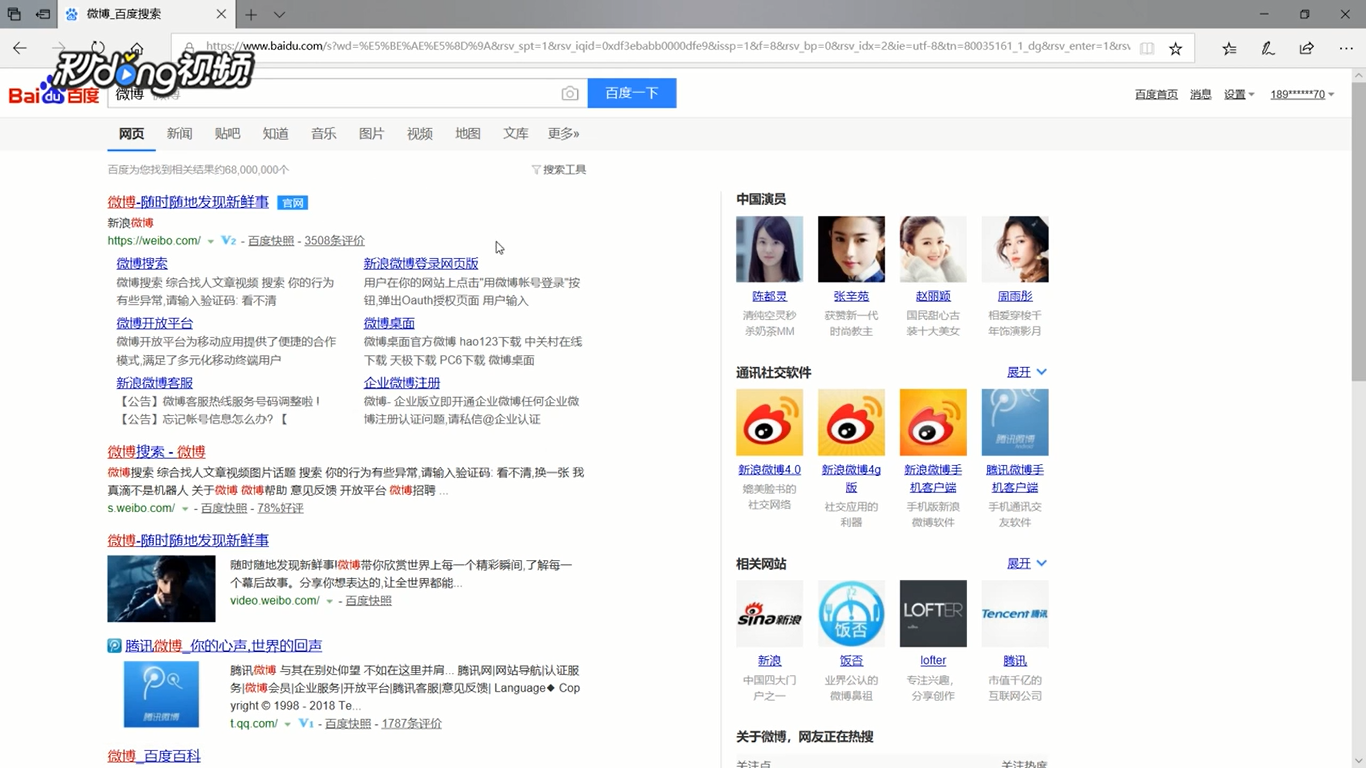Open 百度首页 link
This screenshot has height=768, width=1366.
pos(1156,94)
